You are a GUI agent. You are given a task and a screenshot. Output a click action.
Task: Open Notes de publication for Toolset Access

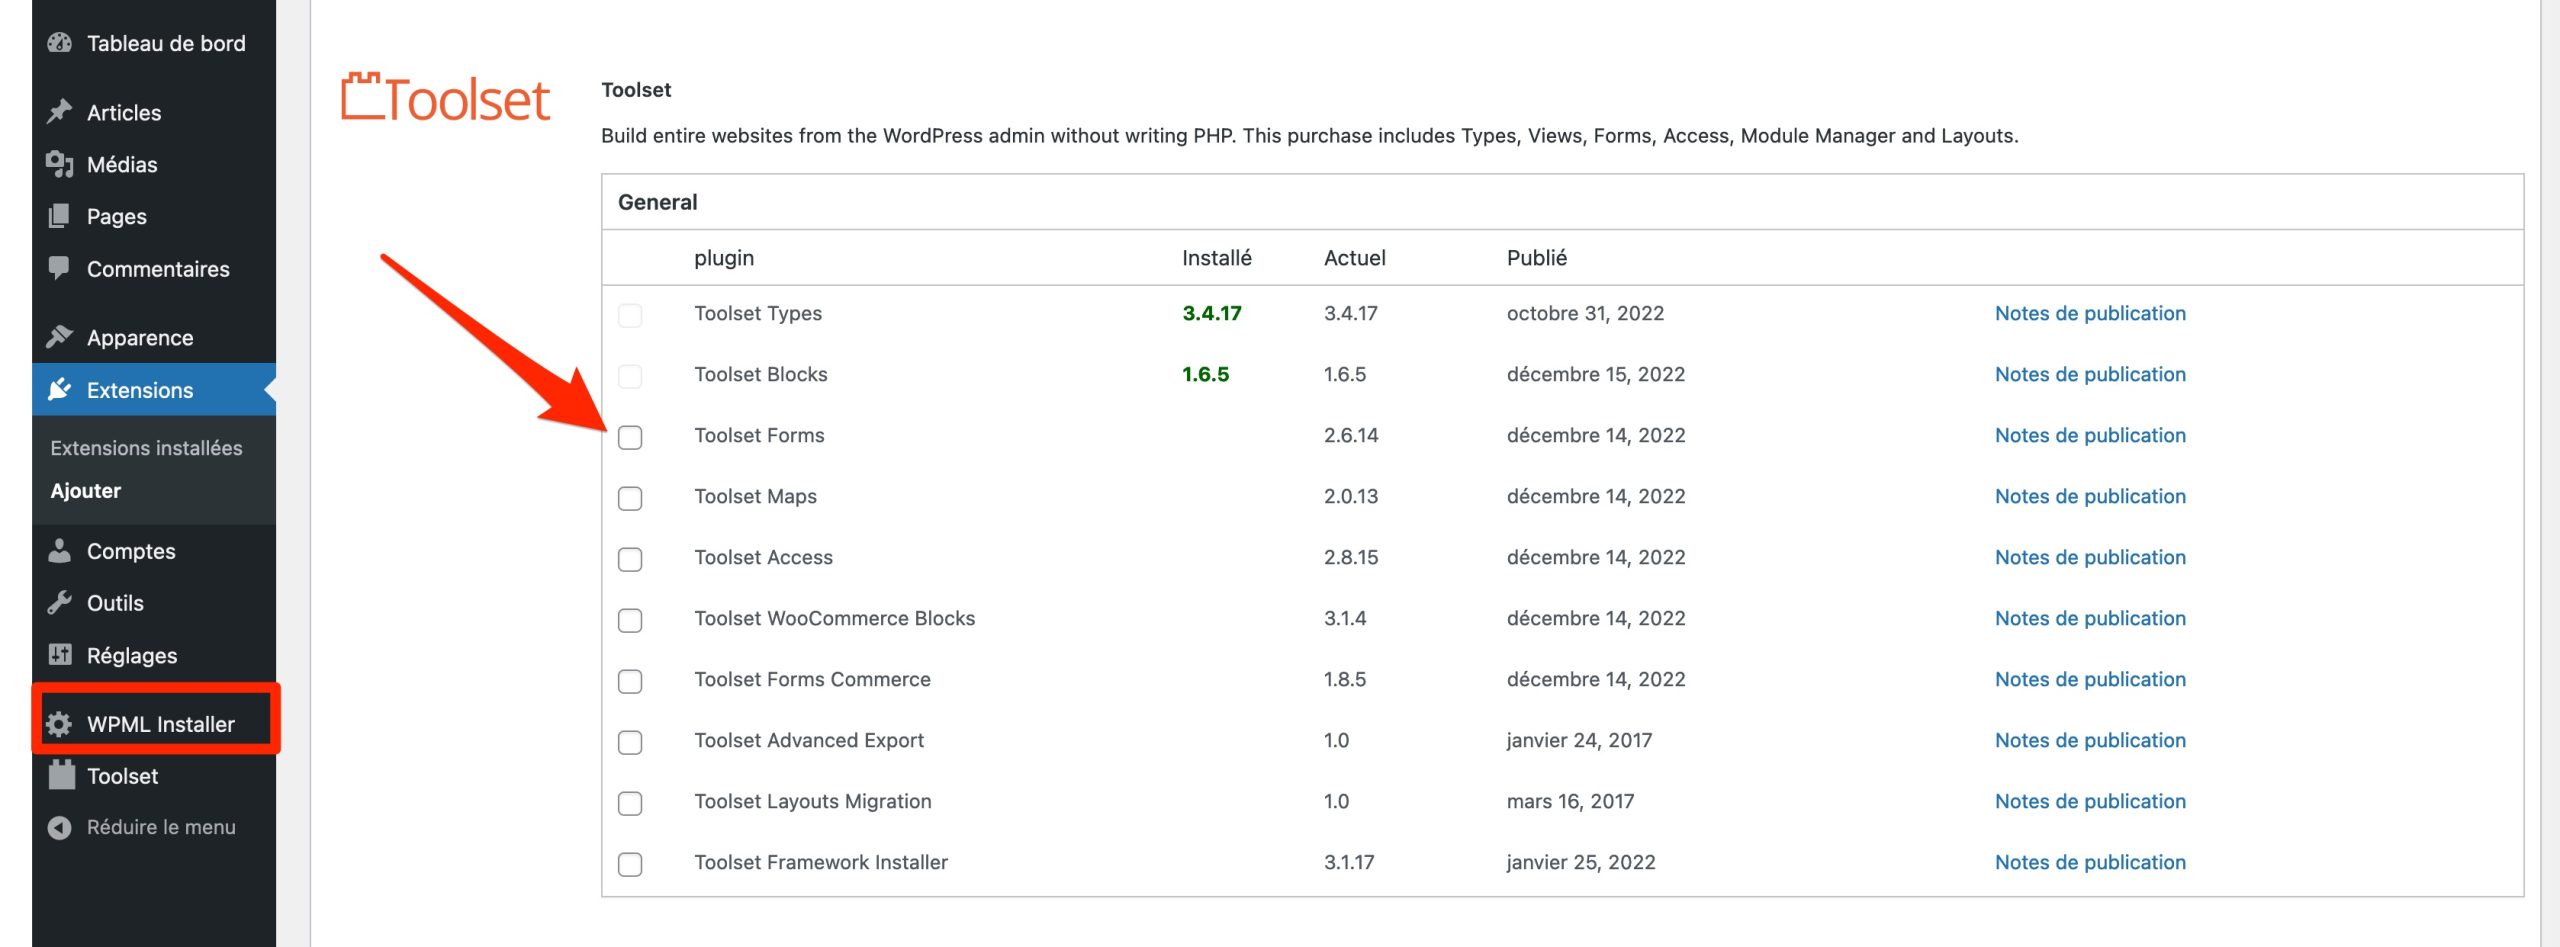2090,557
